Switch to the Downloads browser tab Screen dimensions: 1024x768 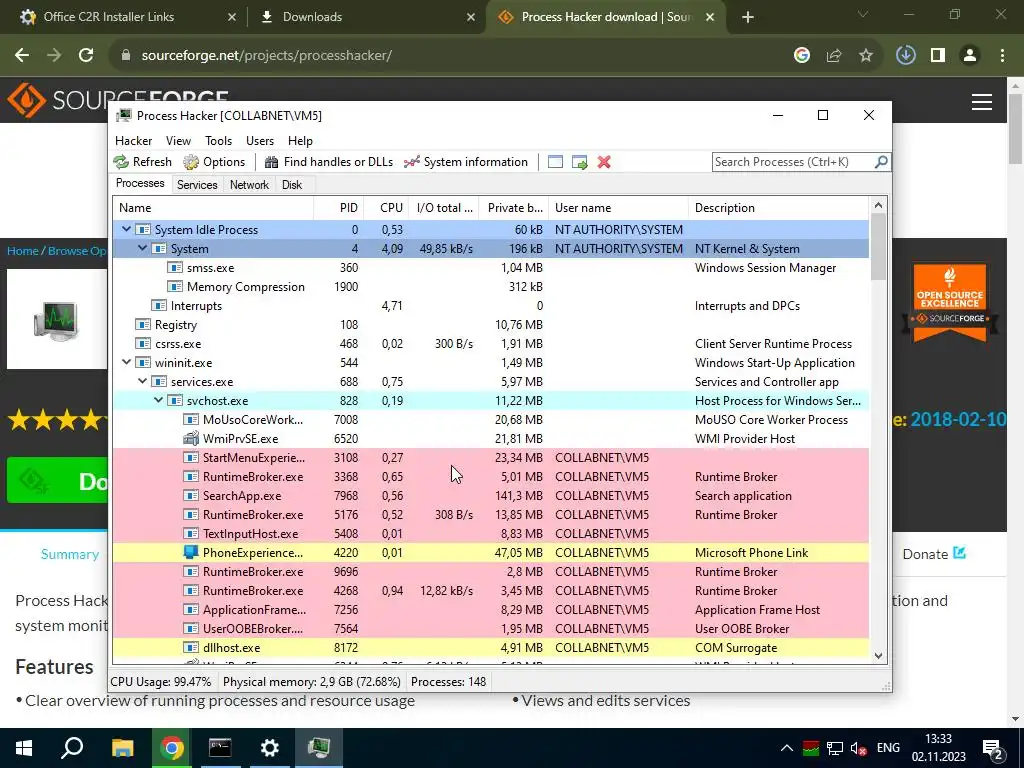pos(366,17)
